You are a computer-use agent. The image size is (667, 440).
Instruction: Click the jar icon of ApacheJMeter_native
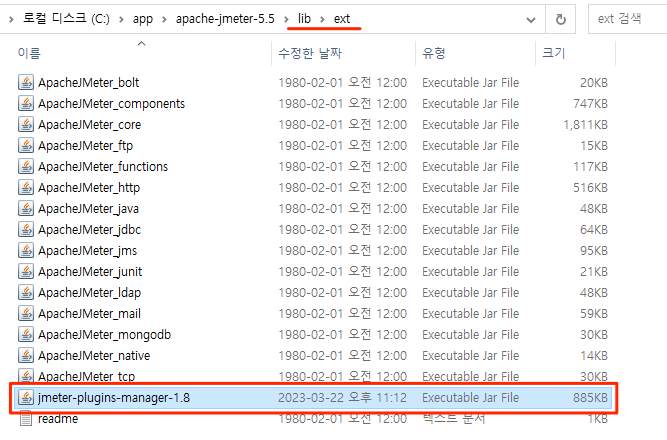26,355
